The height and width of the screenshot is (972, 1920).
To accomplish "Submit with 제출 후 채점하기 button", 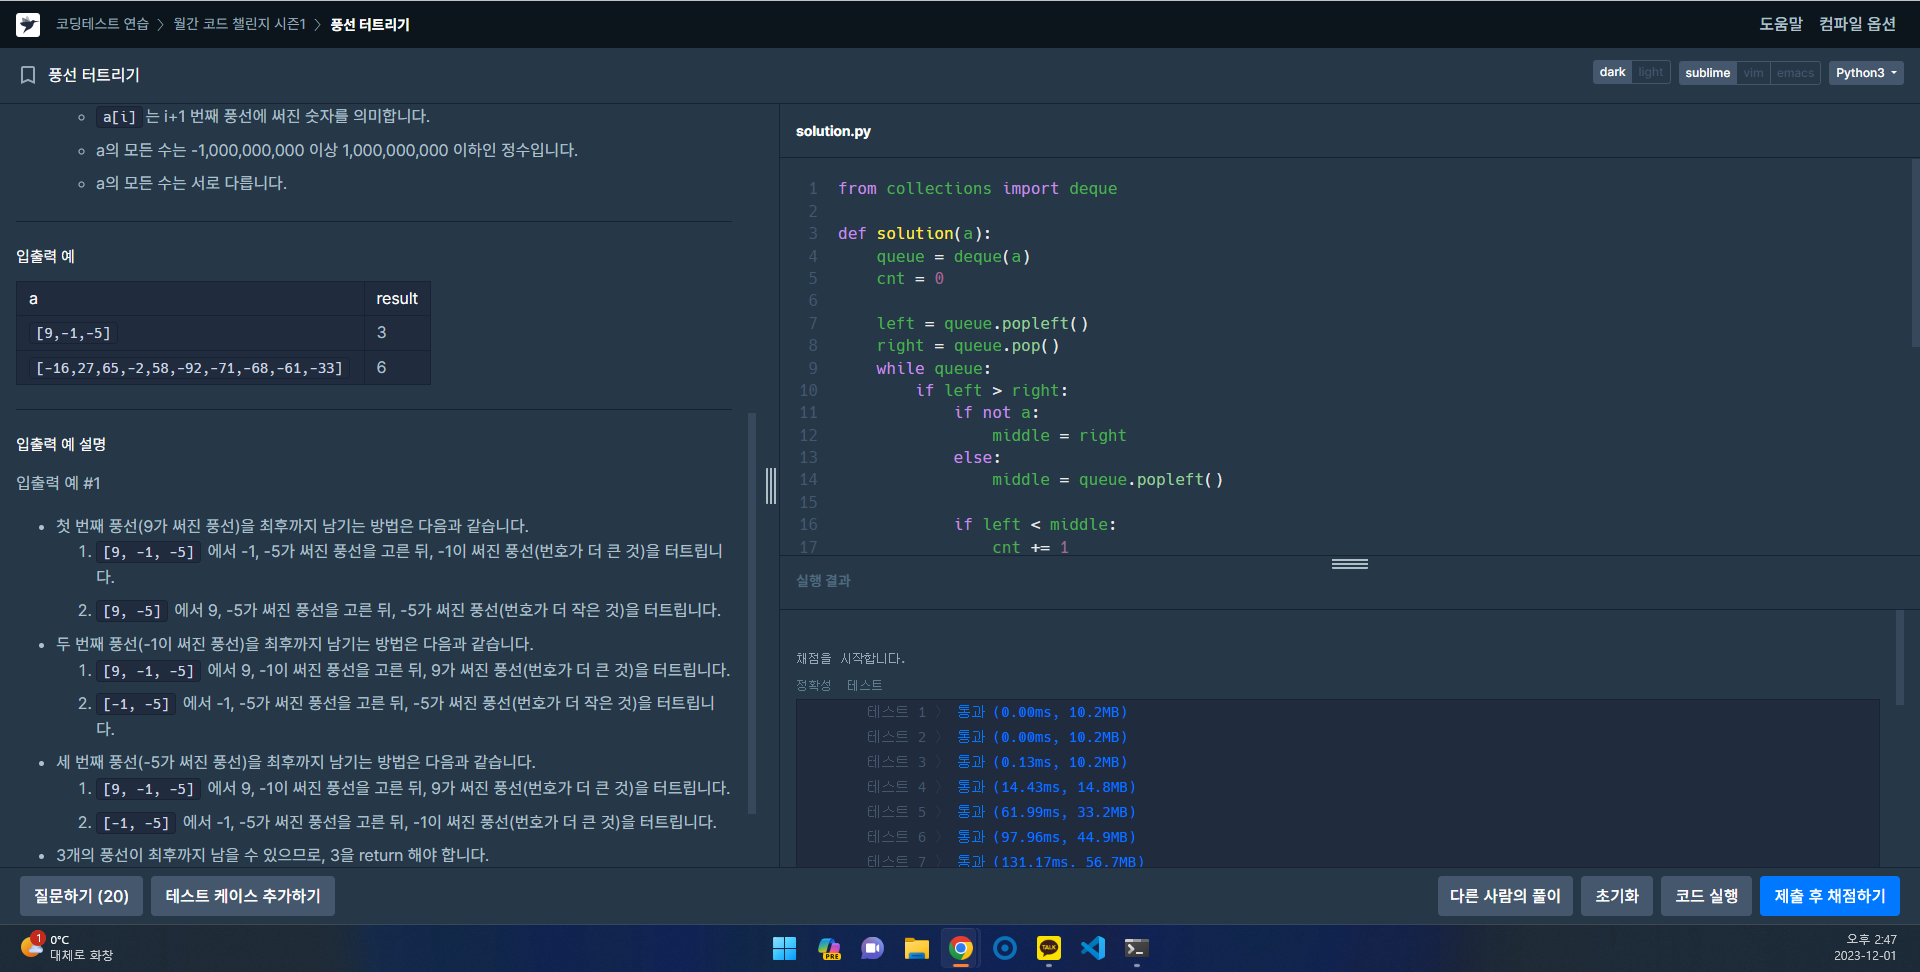I will pyautogui.click(x=1830, y=896).
